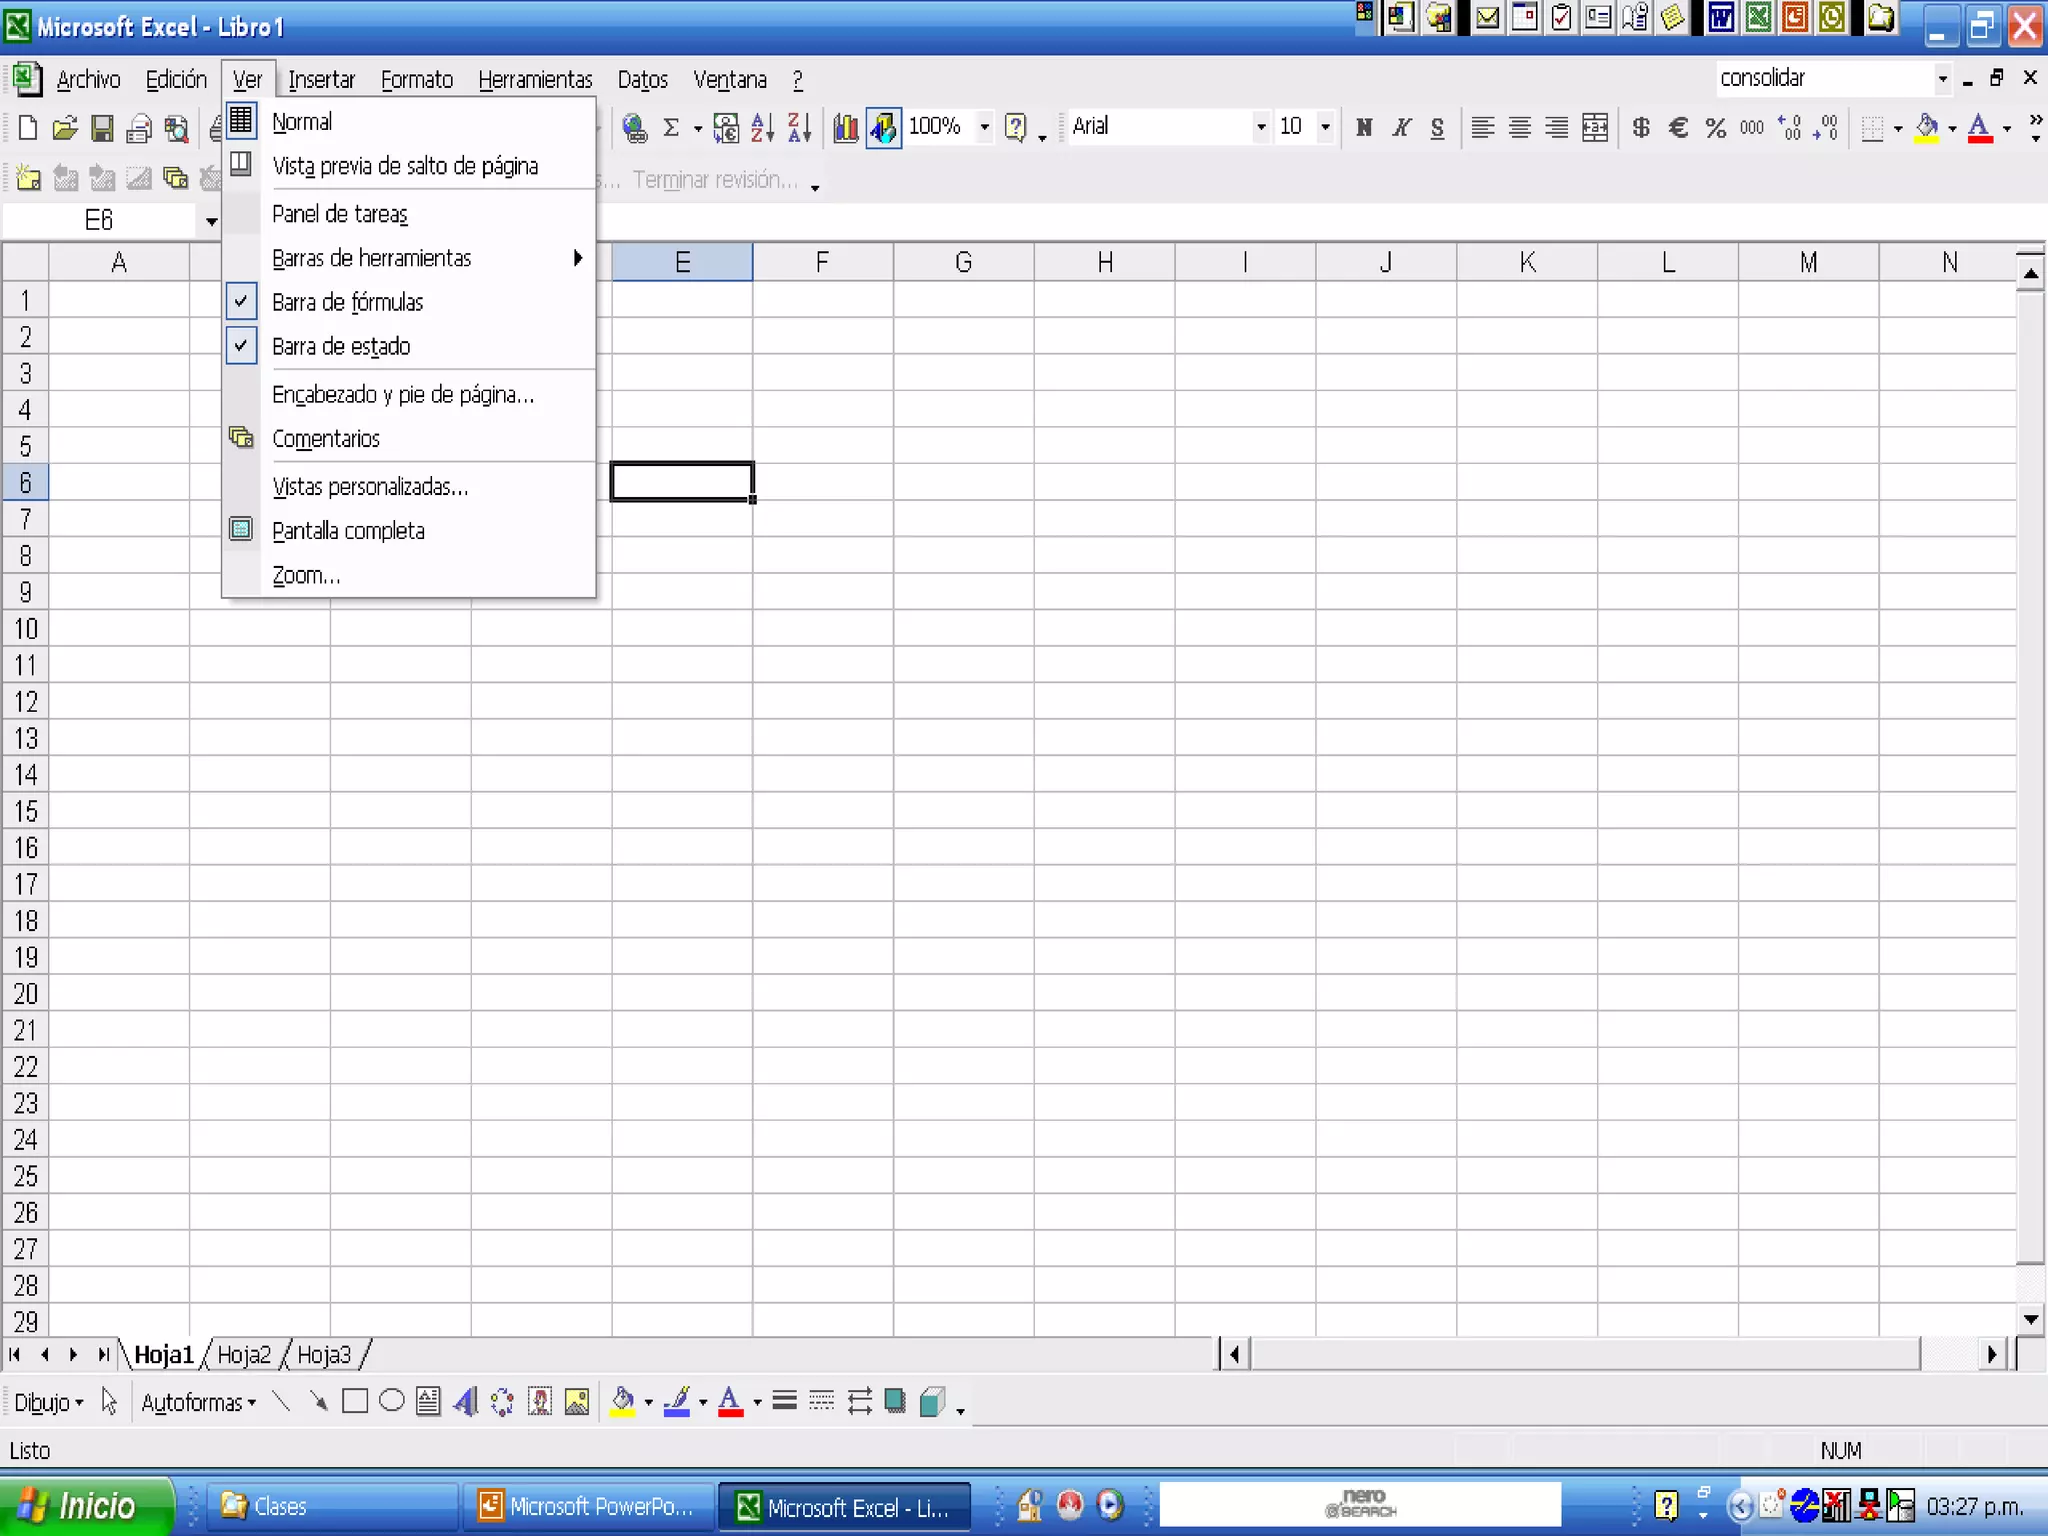Click the Merge and Center icon
Screen dimensions: 2048x1536
pyautogui.click(x=1595, y=127)
